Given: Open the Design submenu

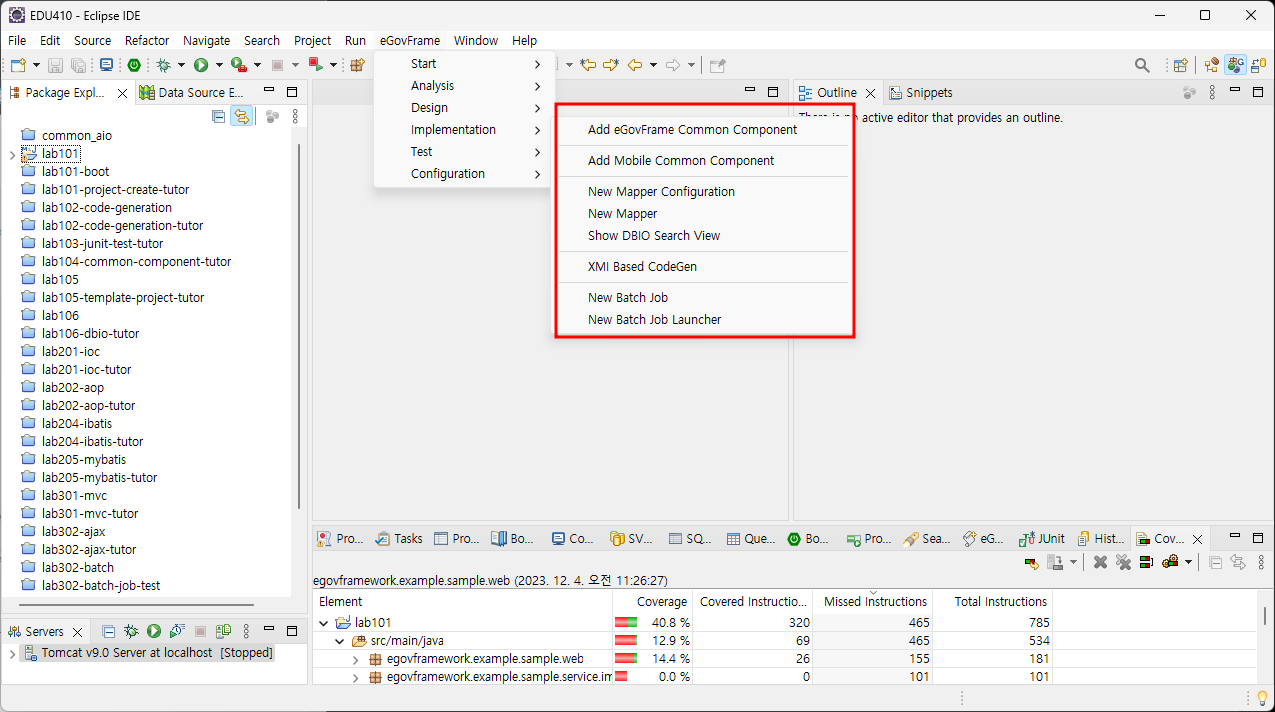Looking at the screenshot, I should [464, 108].
